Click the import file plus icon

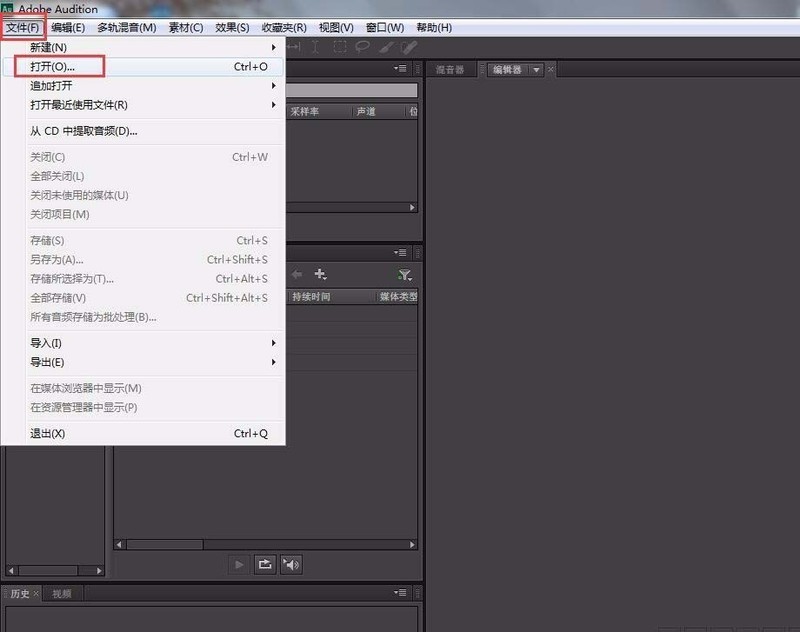click(319, 273)
